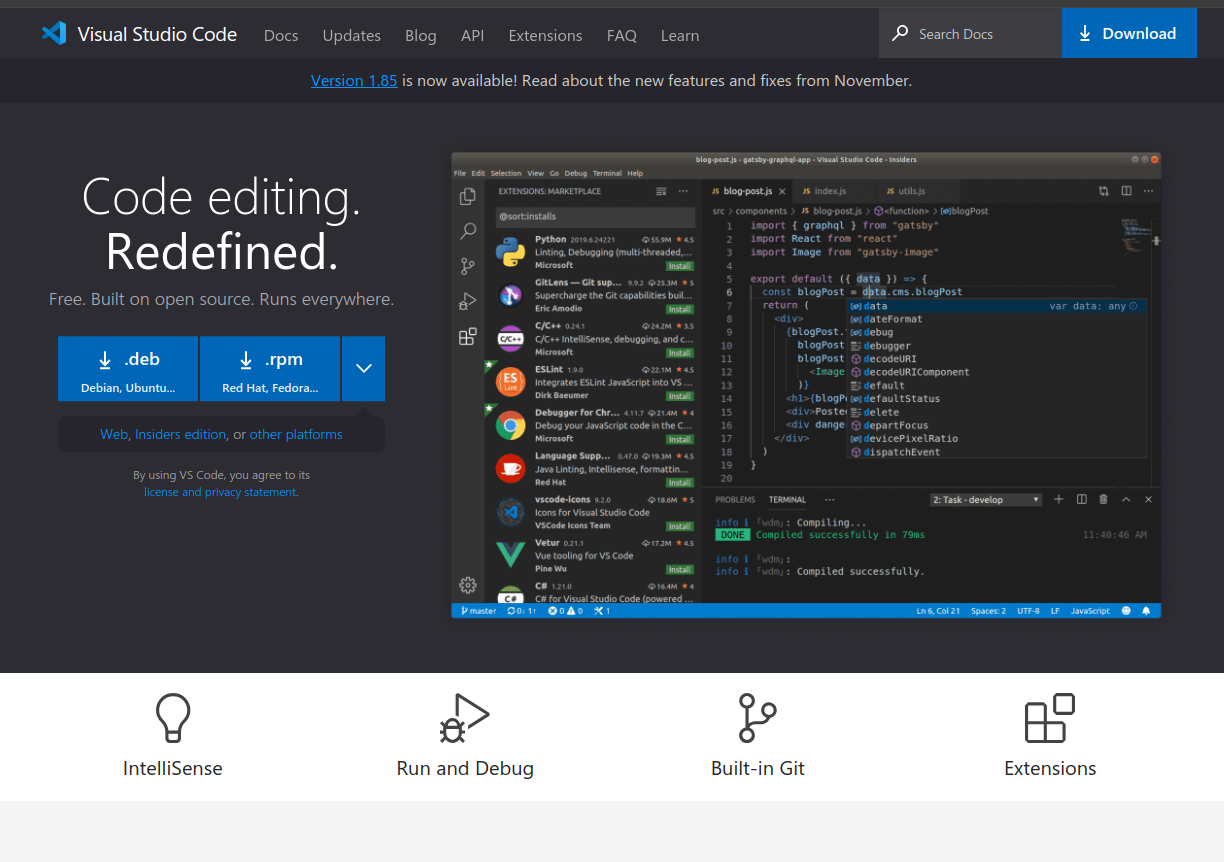The width and height of the screenshot is (1224, 862).
Task: Click the Settings gear in the screenshot's activity bar
Action: point(468,585)
